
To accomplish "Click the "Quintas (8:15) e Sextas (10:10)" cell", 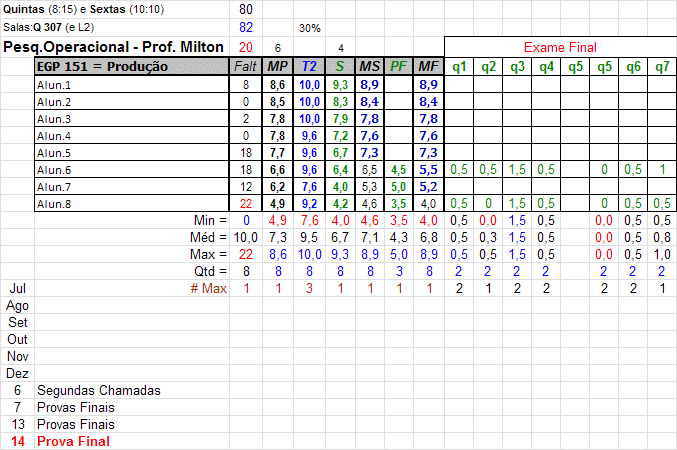I will 85,9.
